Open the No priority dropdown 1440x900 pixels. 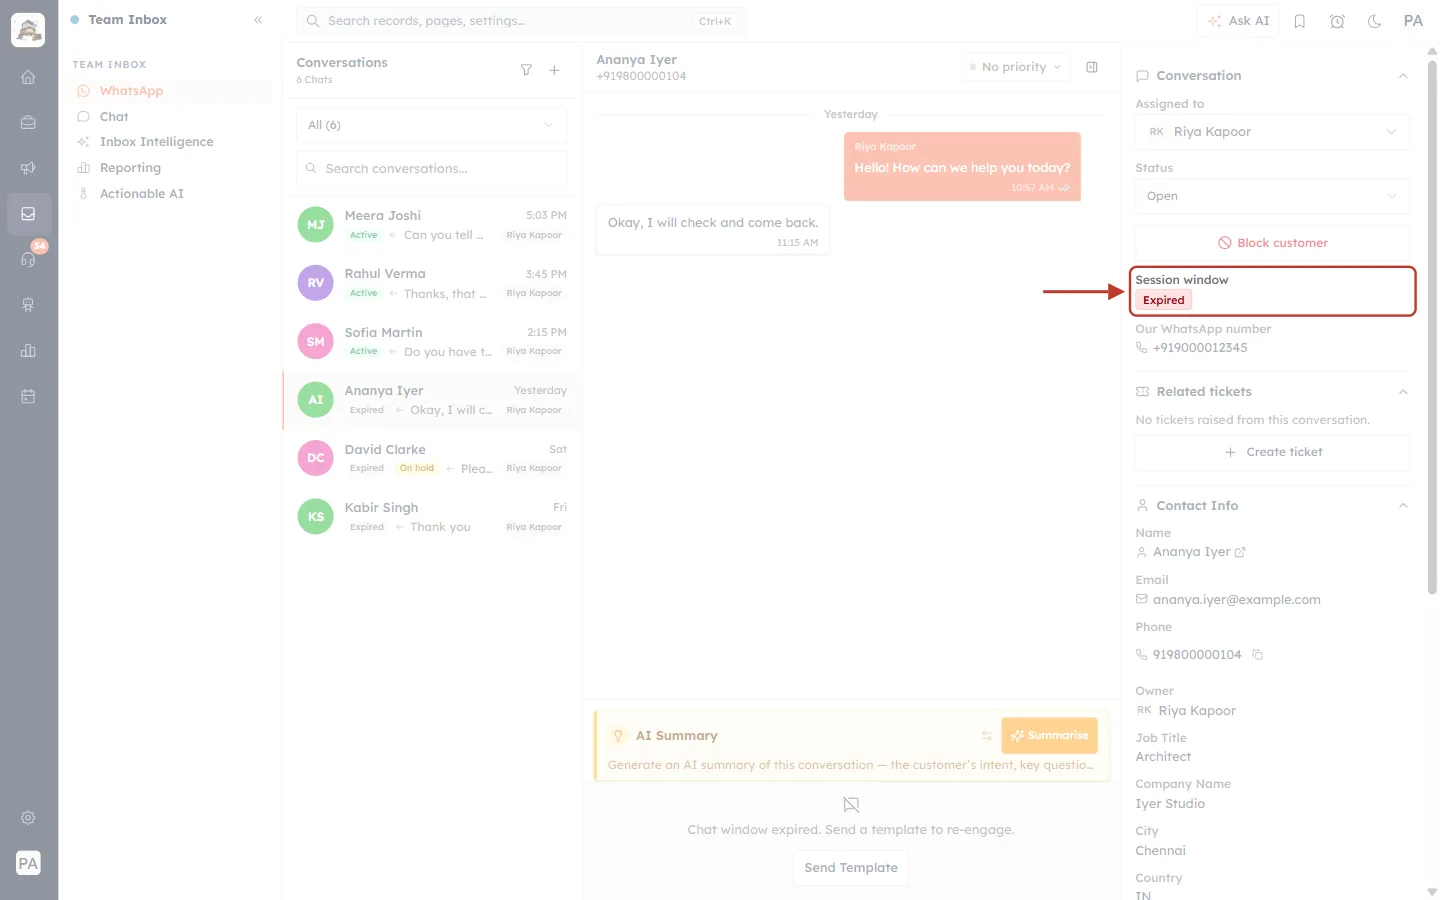pyautogui.click(x=1014, y=67)
